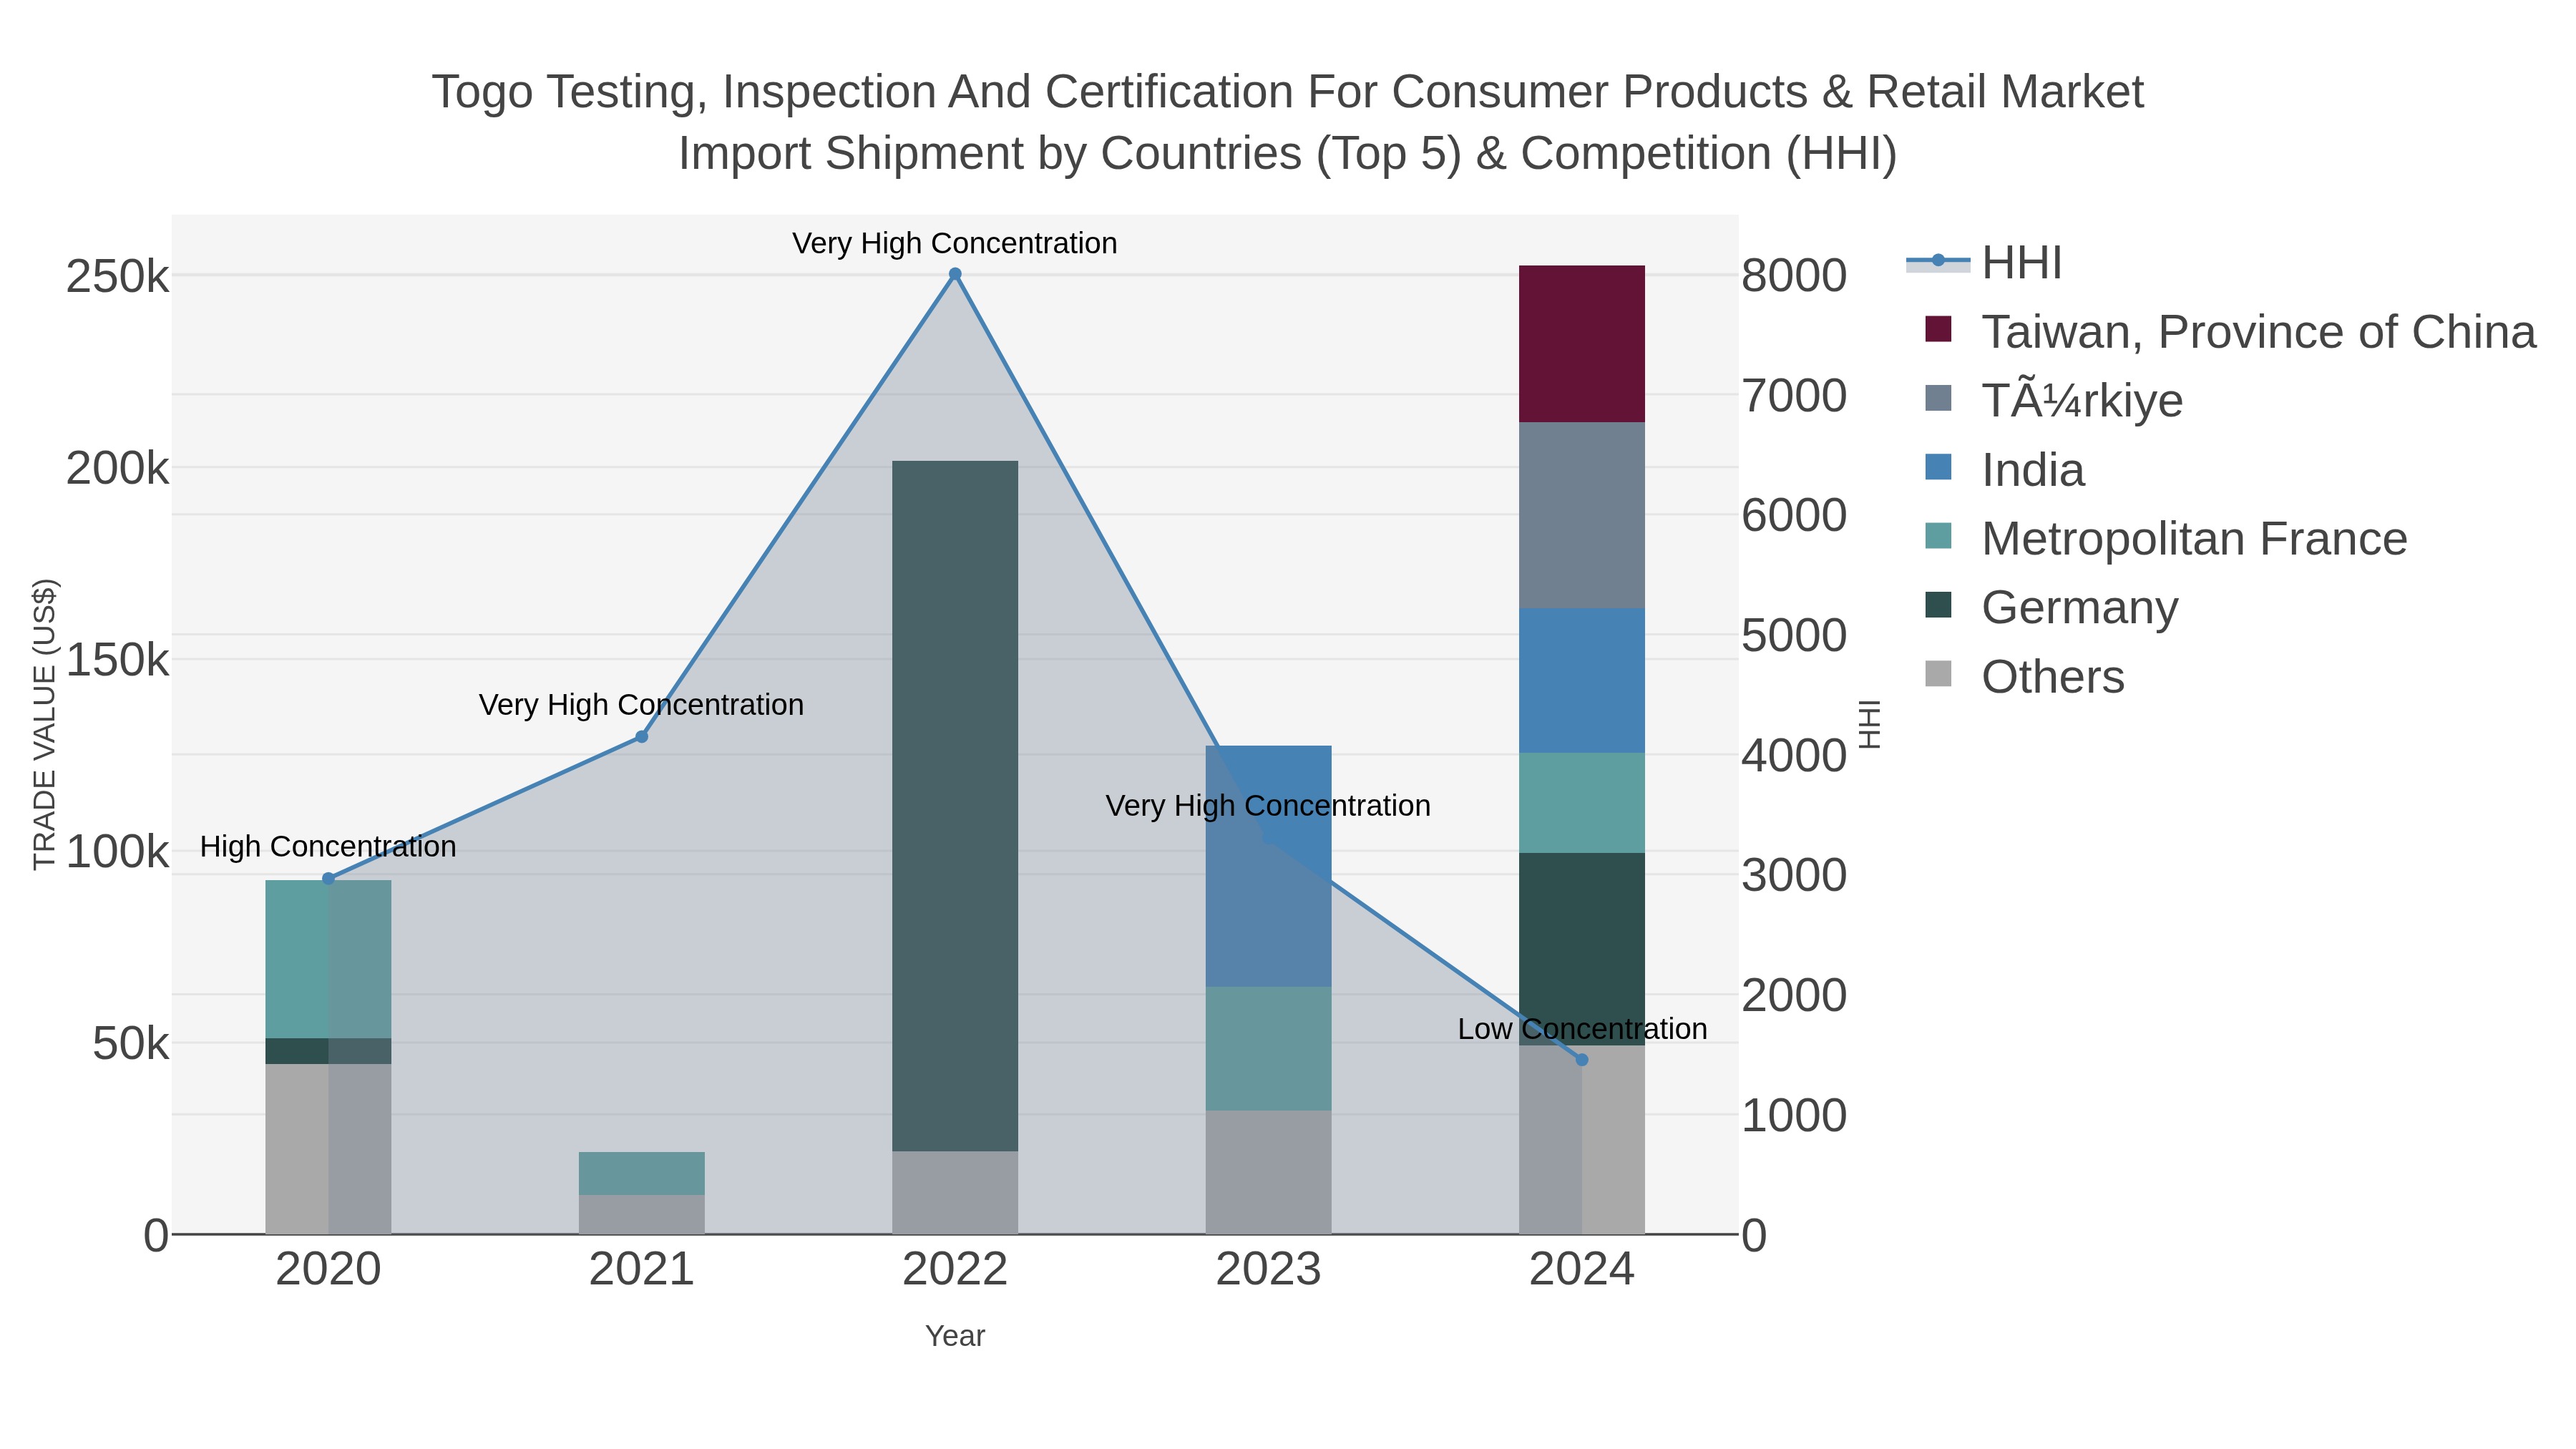2576x1449 pixels.
Task: Click the Others segment in 2023 bar
Action: pos(1269,1172)
